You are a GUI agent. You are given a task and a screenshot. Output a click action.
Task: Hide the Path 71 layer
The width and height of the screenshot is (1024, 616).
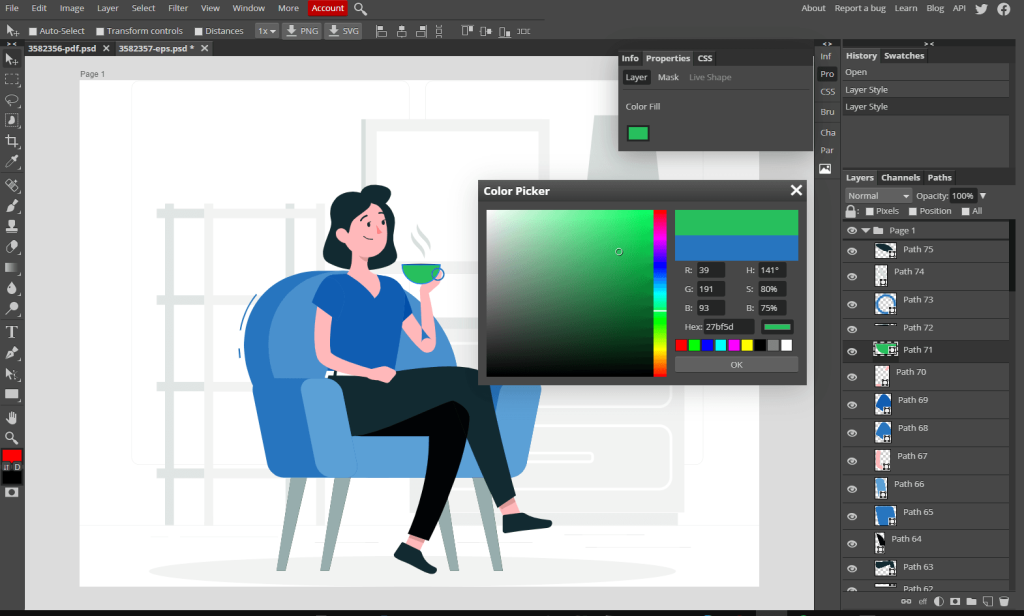click(x=852, y=351)
